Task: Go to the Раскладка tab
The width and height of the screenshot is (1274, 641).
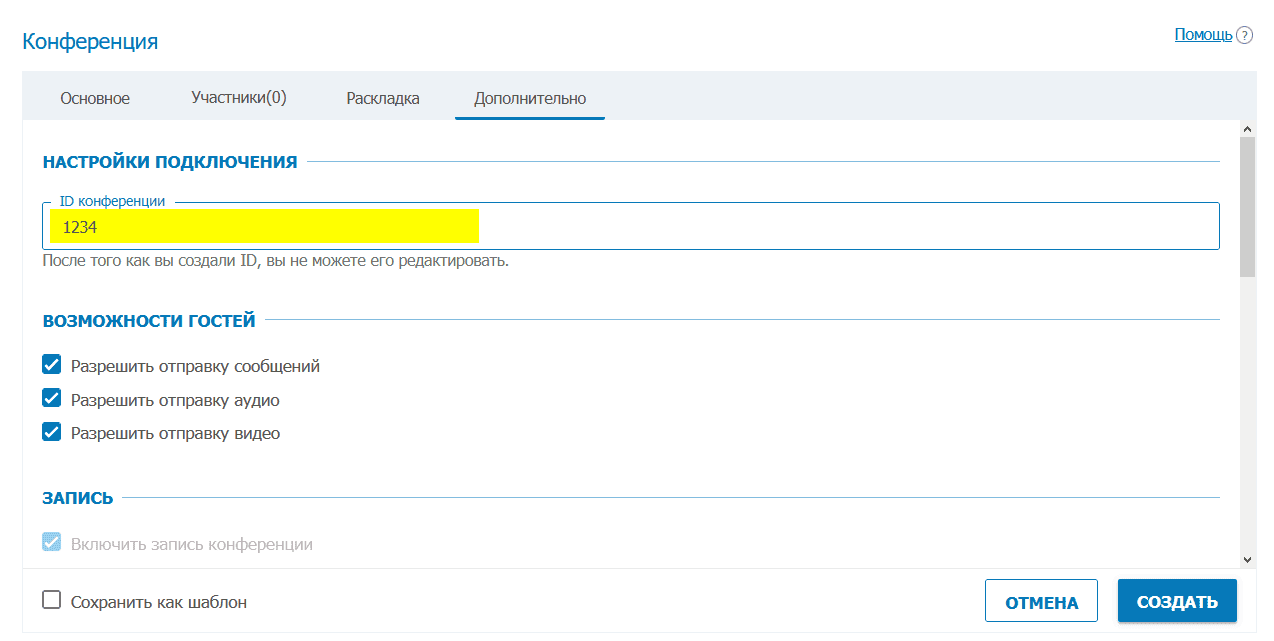Action: (383, 98)
